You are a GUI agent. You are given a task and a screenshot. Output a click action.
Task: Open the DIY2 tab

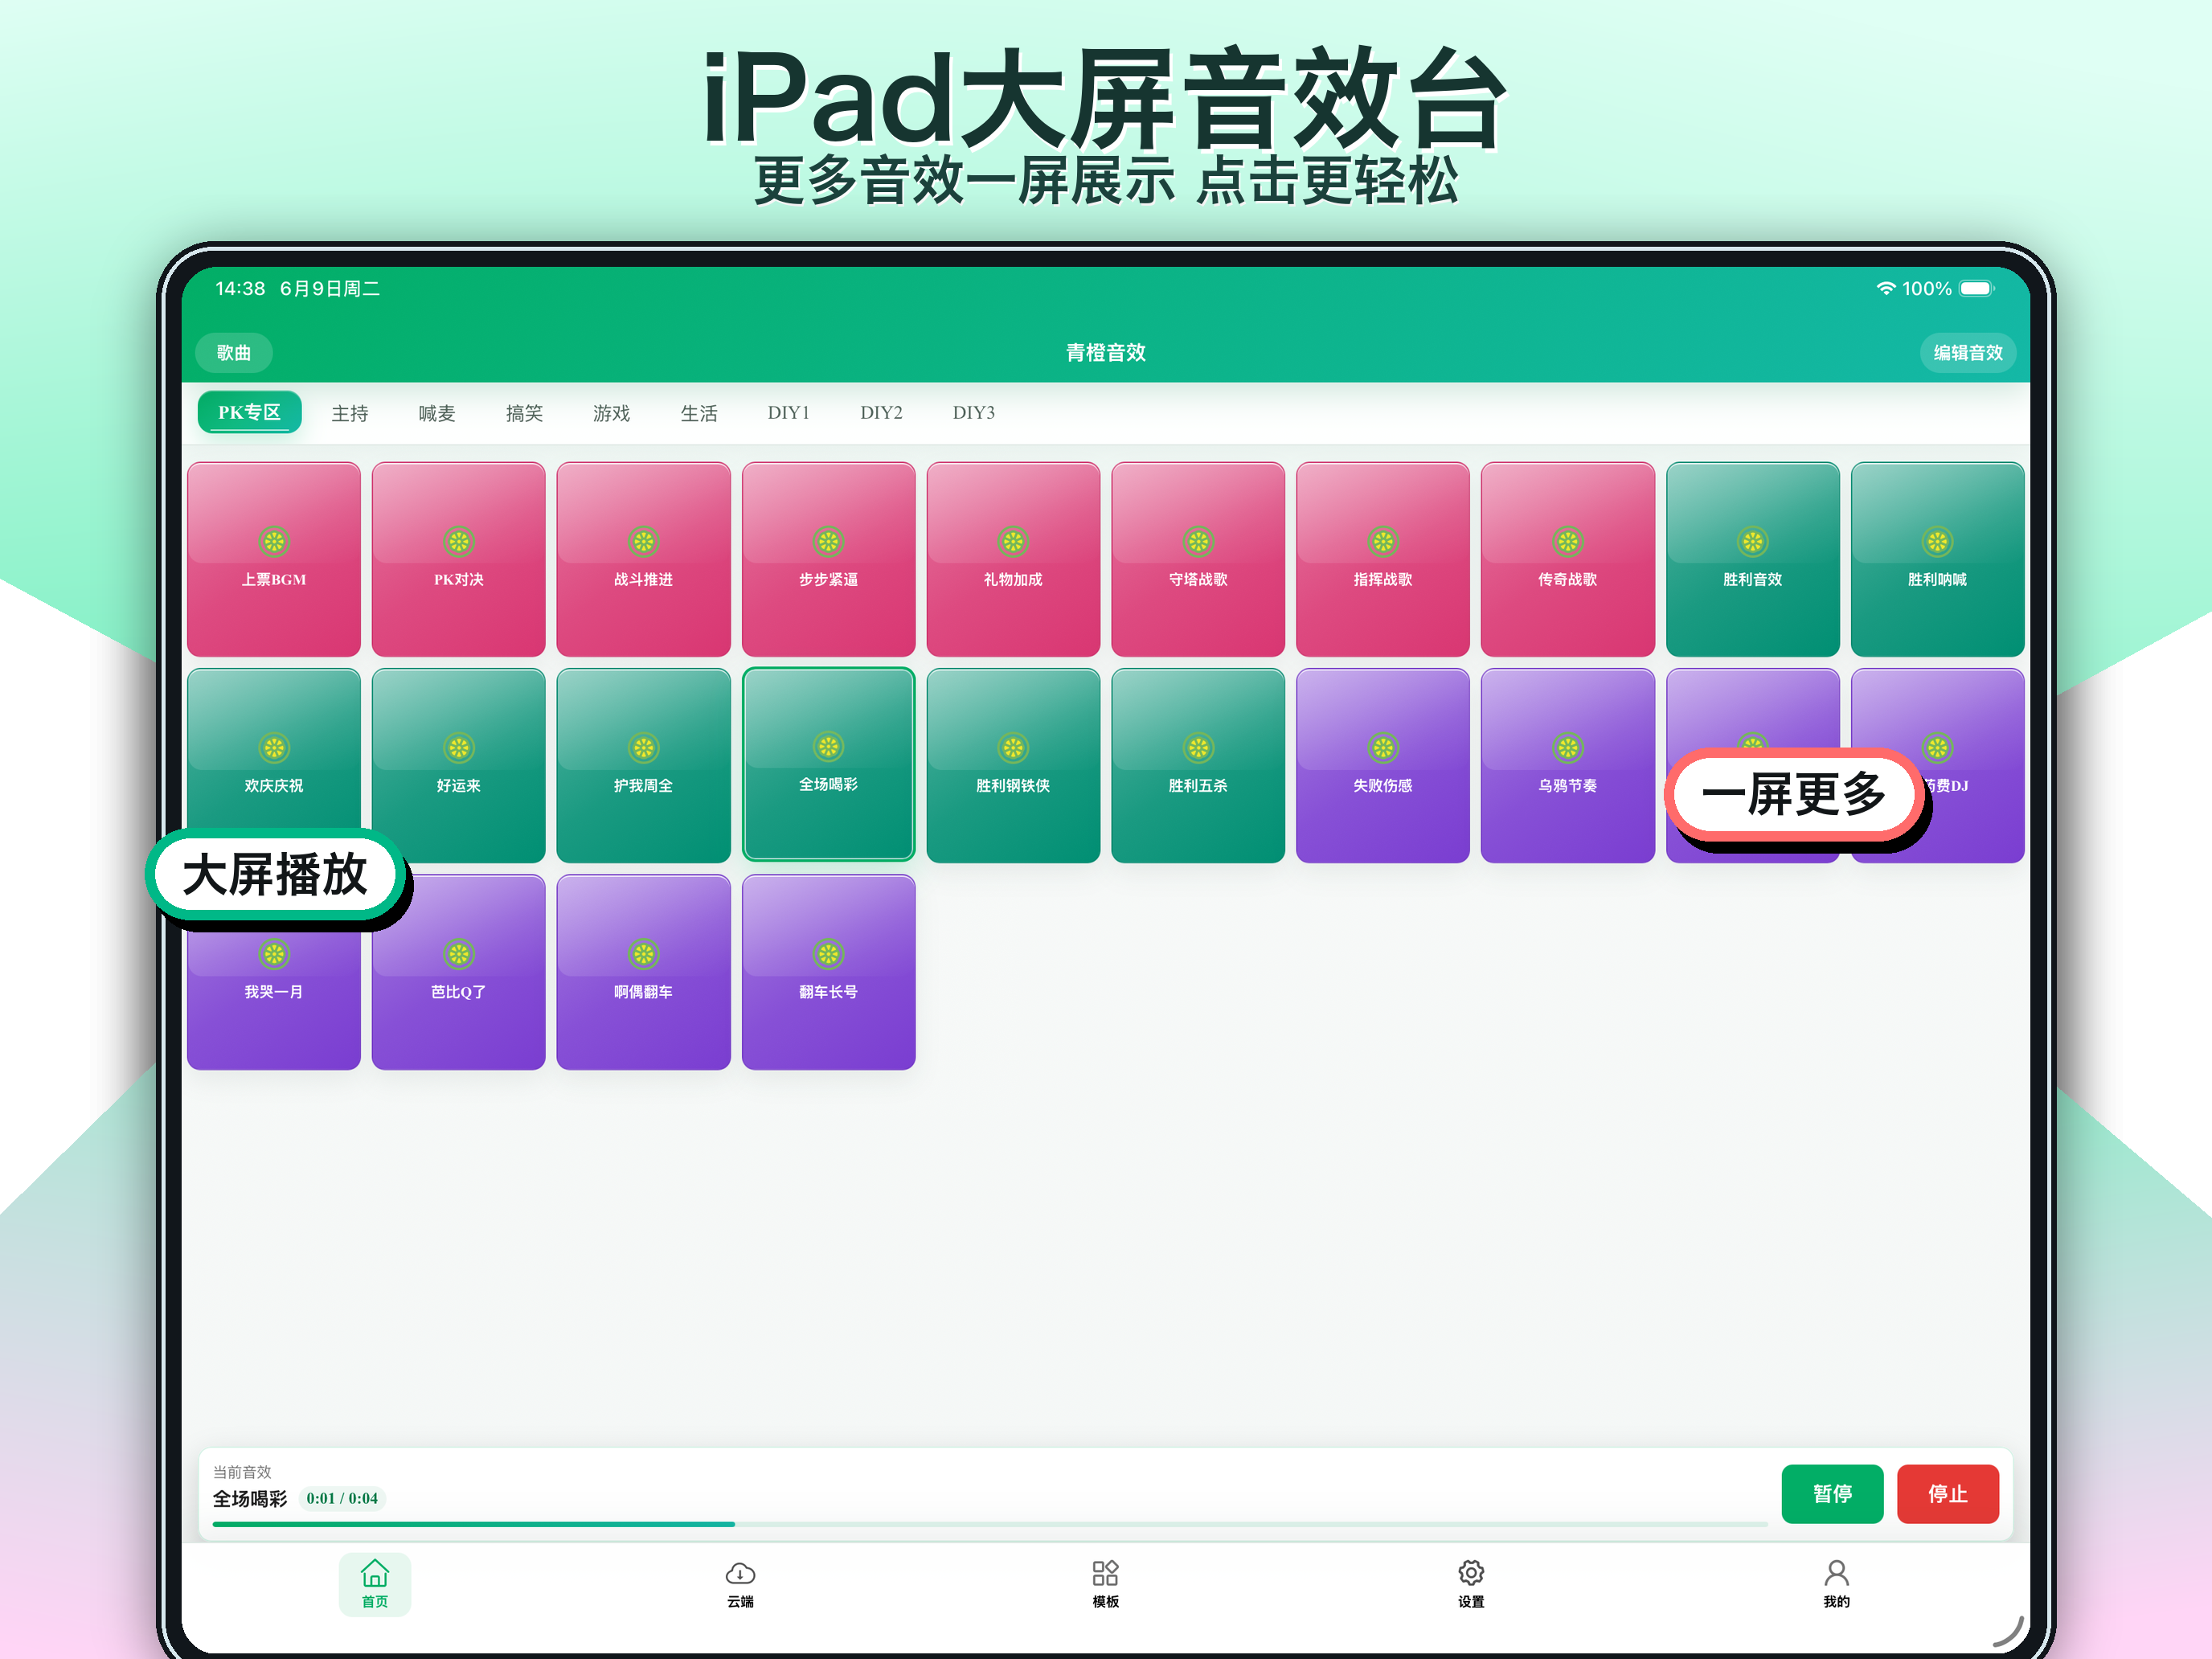(881, 413)
